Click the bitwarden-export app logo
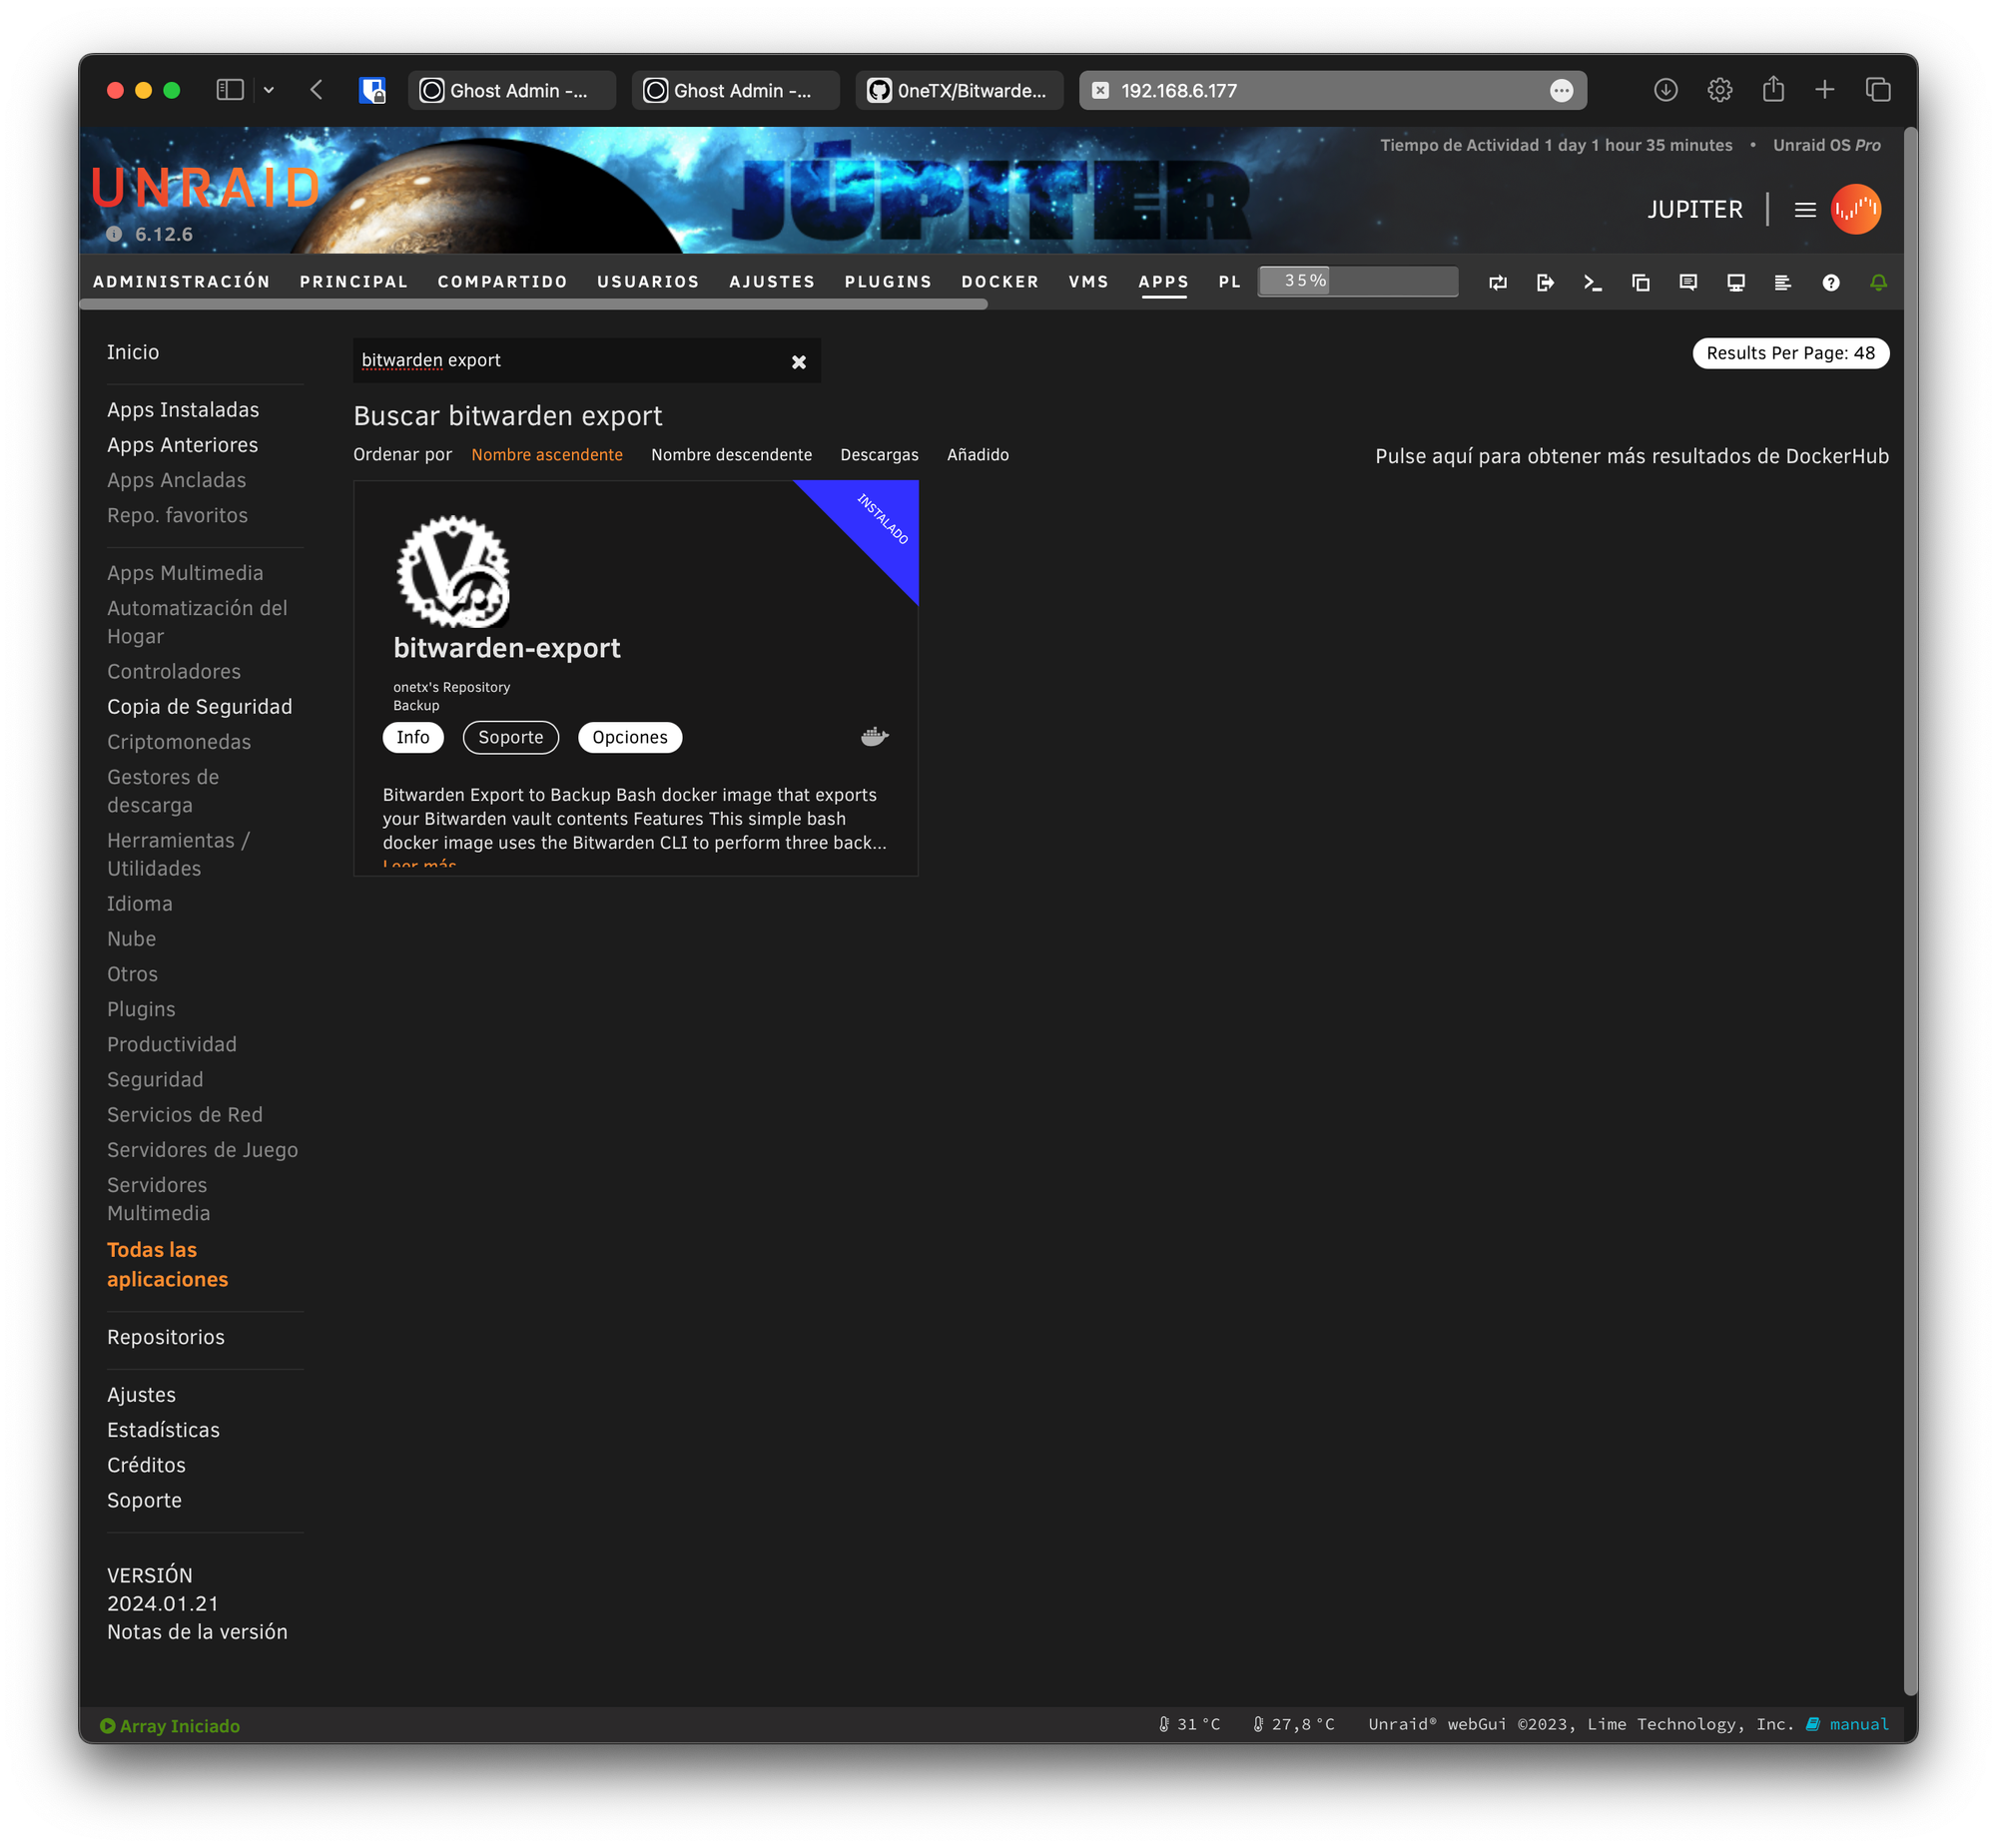 point(453,571)
